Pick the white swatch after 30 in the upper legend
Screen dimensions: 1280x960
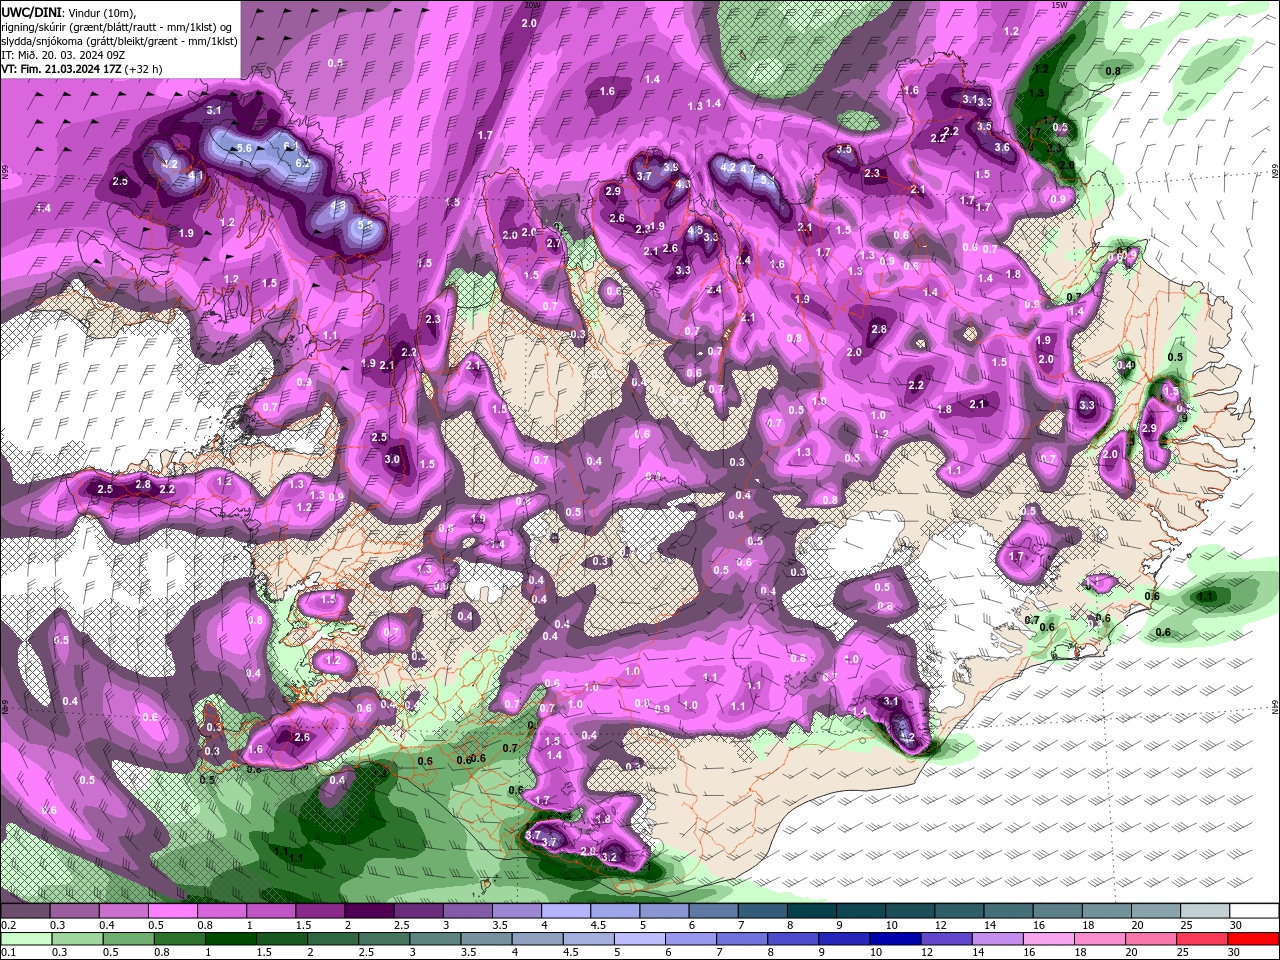click(x=1254, y=910)
